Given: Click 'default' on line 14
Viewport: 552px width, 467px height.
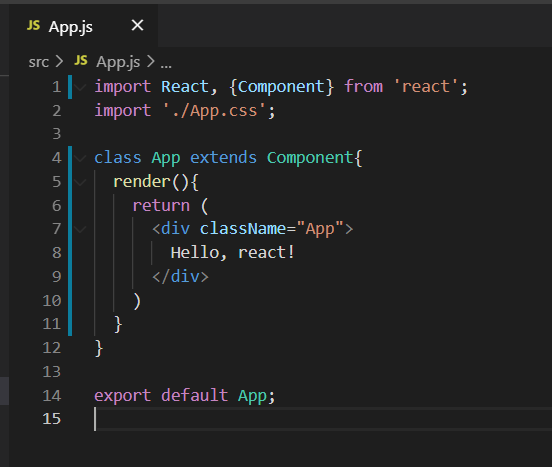Looking at the screenshot, I should 195,396.
